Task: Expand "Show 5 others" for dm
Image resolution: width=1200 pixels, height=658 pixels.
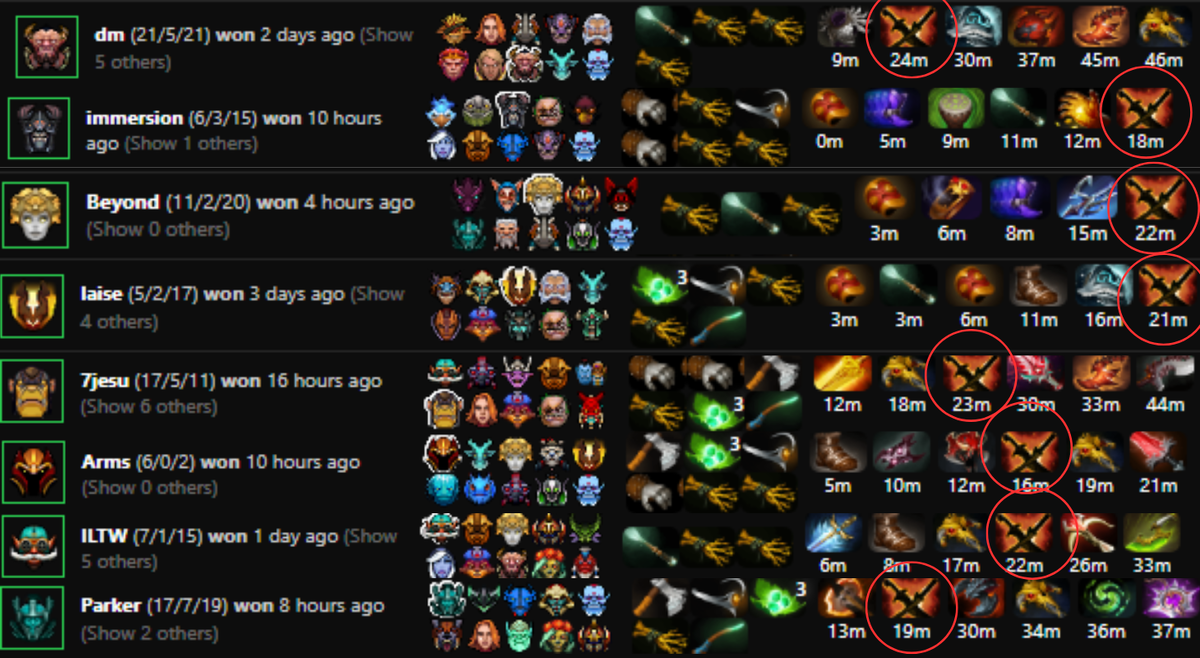Action: pos(254,48)
